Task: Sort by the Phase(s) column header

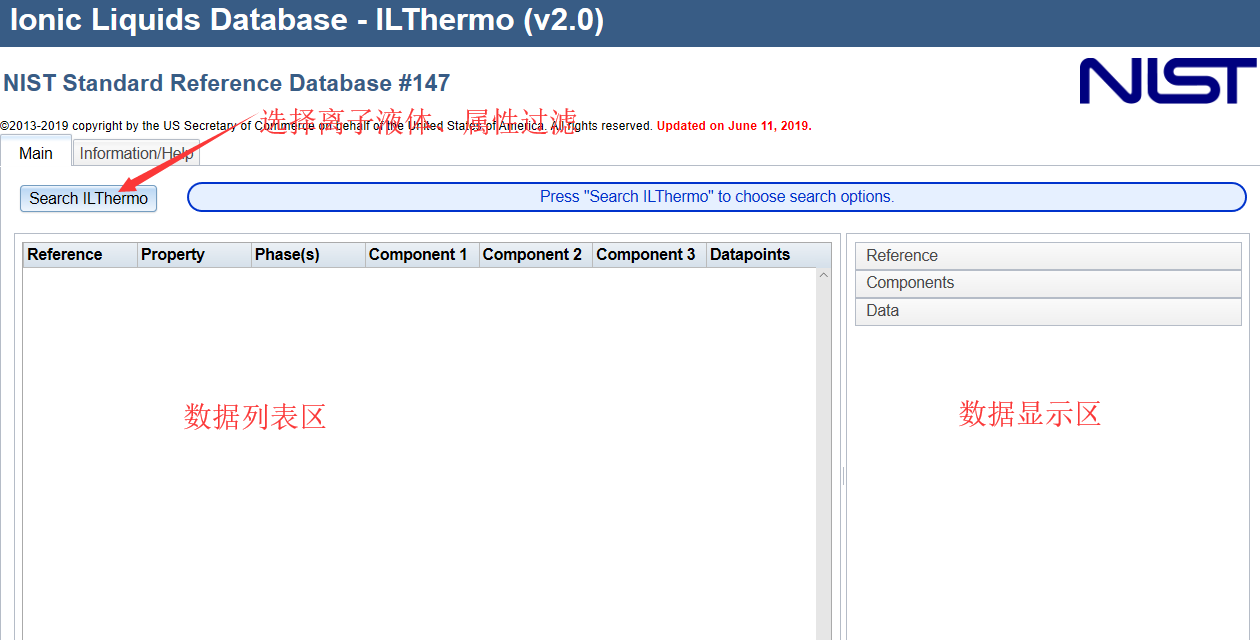Action: [308, 255]
